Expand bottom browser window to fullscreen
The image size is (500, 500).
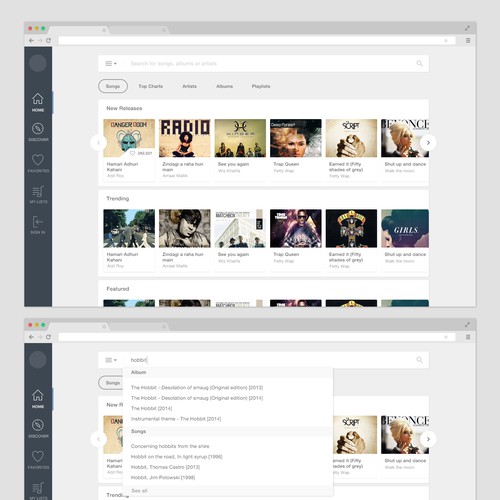[467, 325]
